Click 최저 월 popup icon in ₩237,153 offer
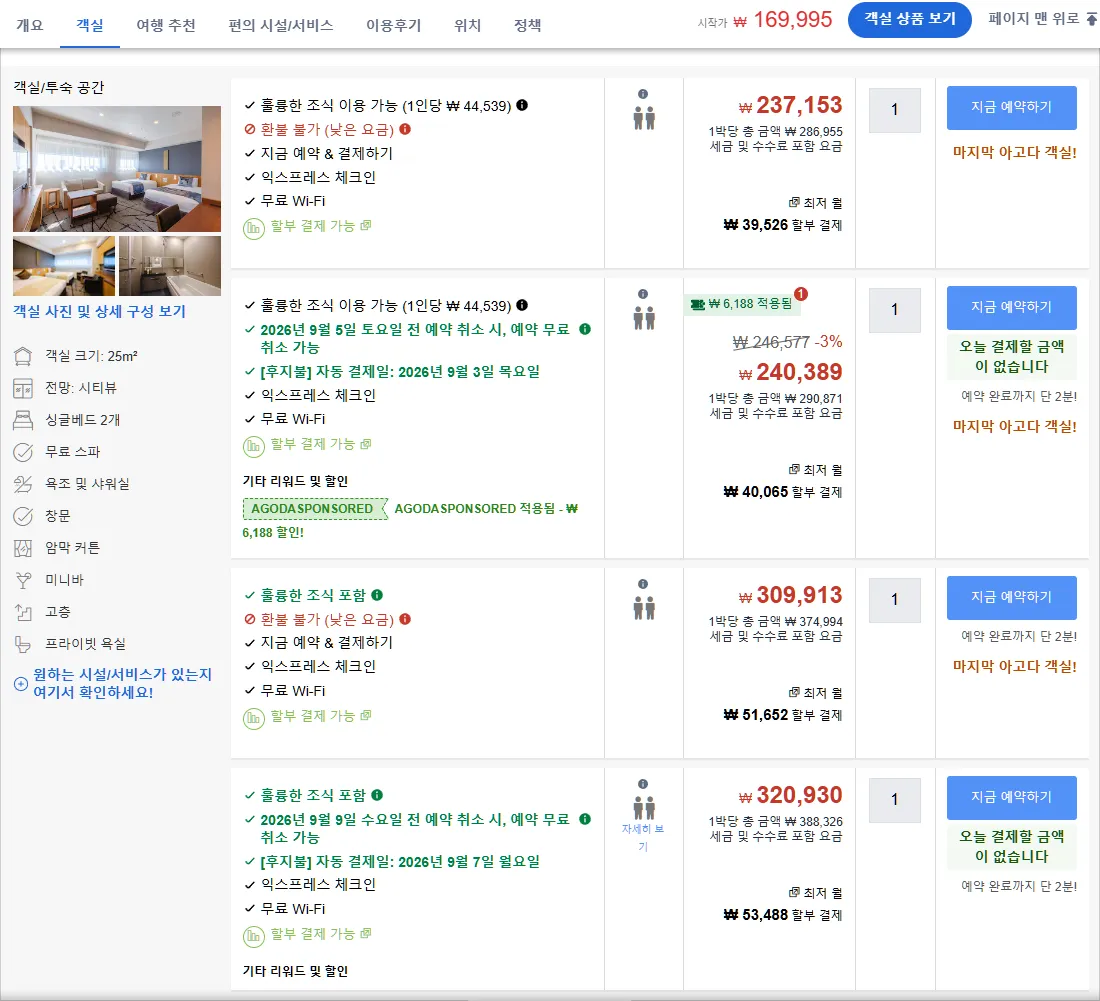The image size is (1100, 1001). click(x=793, y=203)
